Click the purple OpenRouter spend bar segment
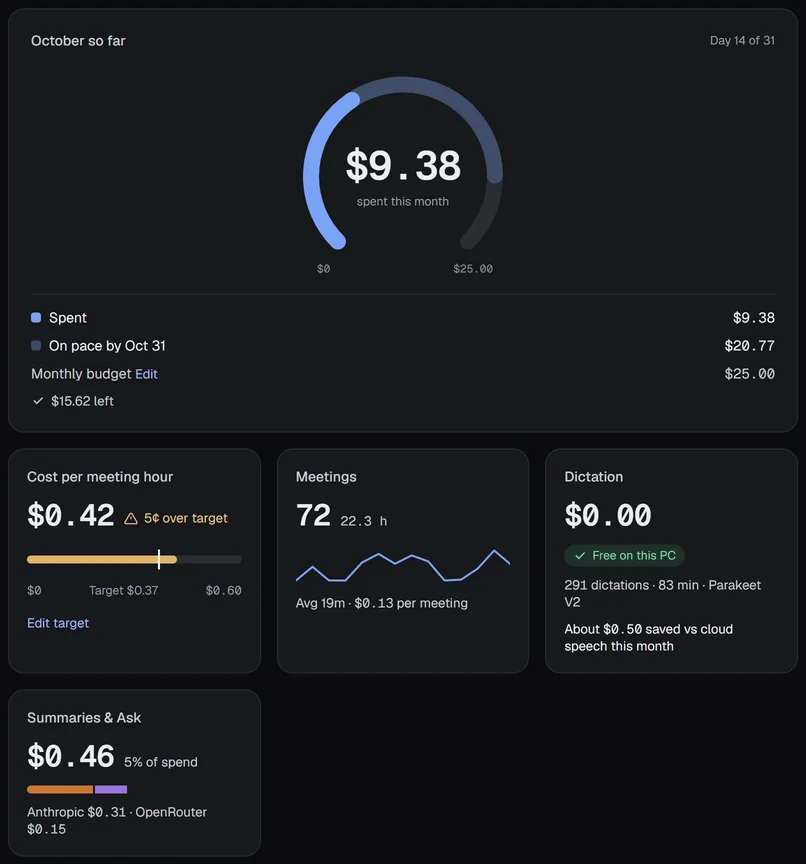Screen dimensions: 806x864 point(111,790)
